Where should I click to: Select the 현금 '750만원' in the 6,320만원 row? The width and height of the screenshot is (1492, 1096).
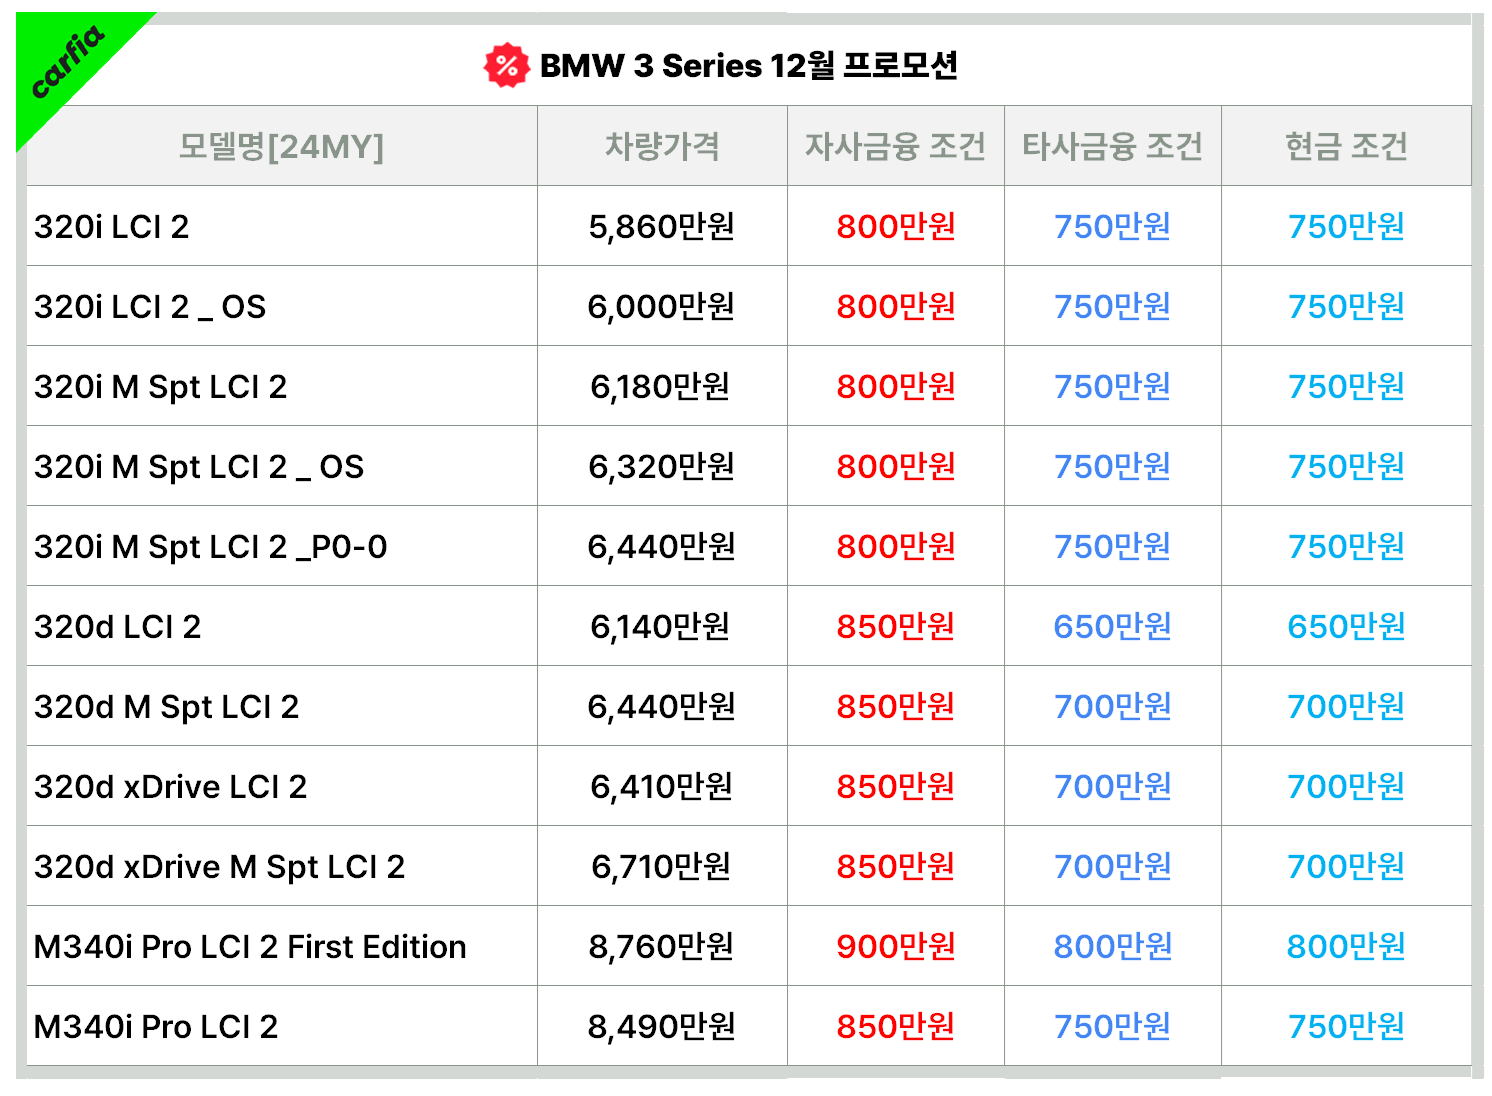click(x=1346, y=467)
